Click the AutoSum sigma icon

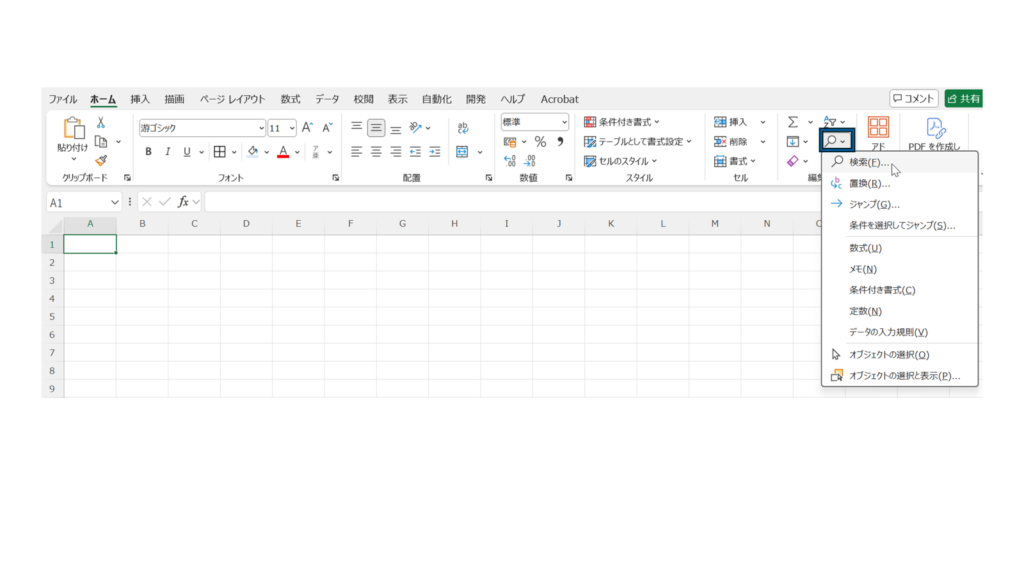793,122
